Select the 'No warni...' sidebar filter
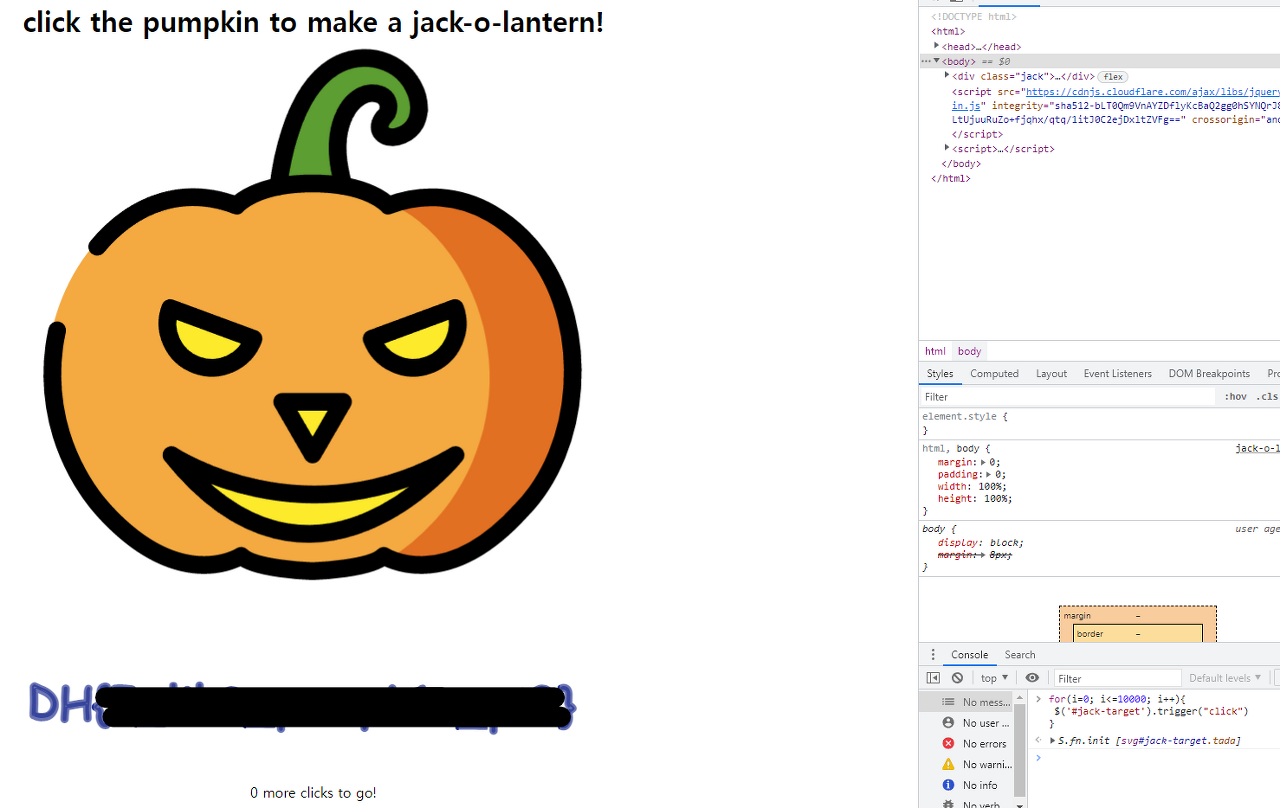 (968, 765)
